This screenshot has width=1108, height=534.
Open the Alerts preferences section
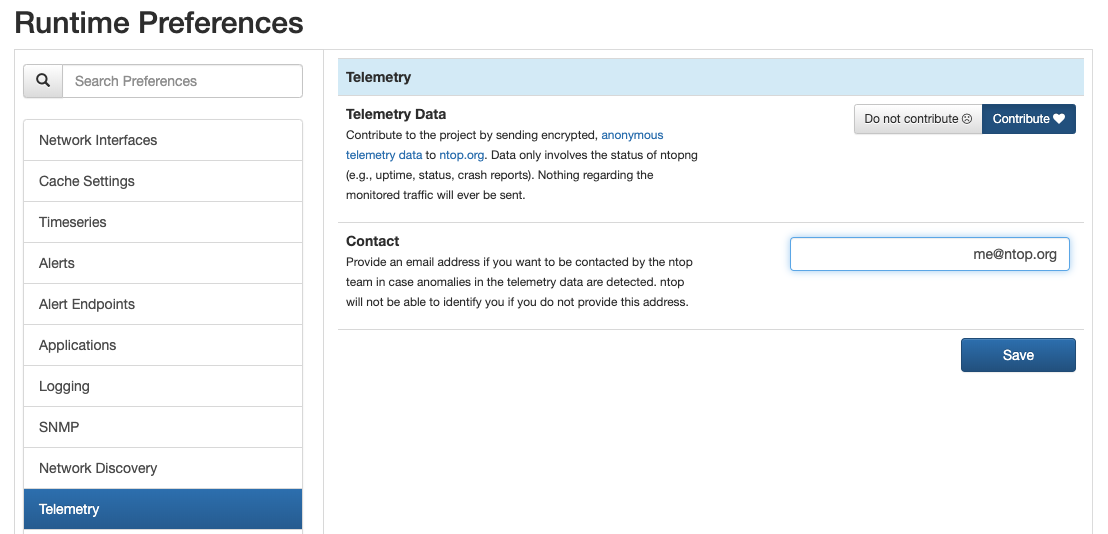163,263
